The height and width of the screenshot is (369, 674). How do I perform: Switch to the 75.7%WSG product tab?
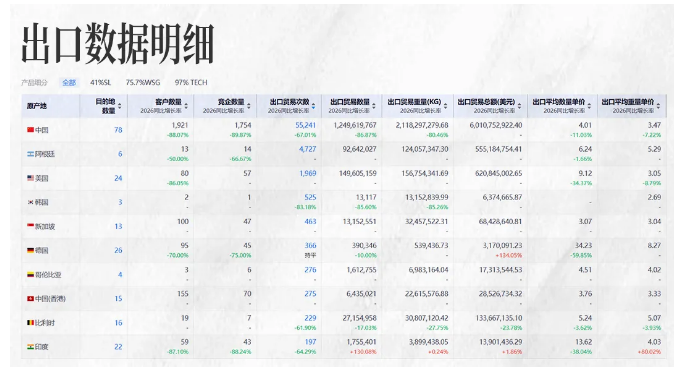[143, 83]
